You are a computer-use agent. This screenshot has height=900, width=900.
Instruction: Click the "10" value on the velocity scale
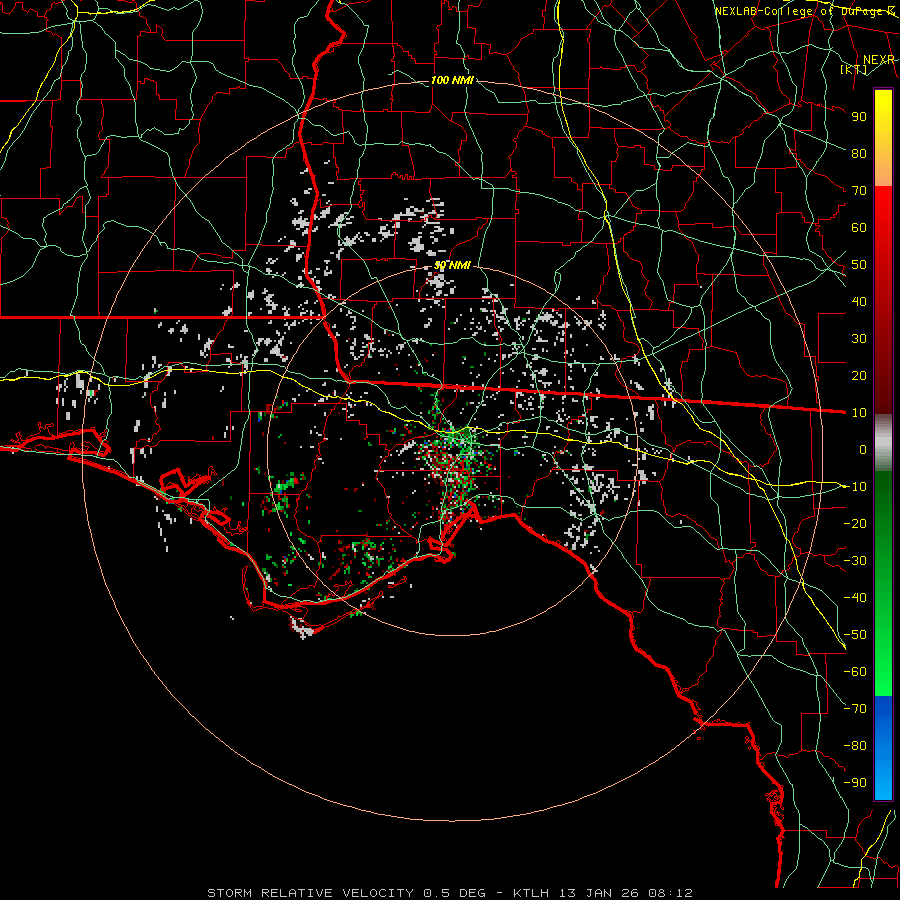tap(859, 413)
